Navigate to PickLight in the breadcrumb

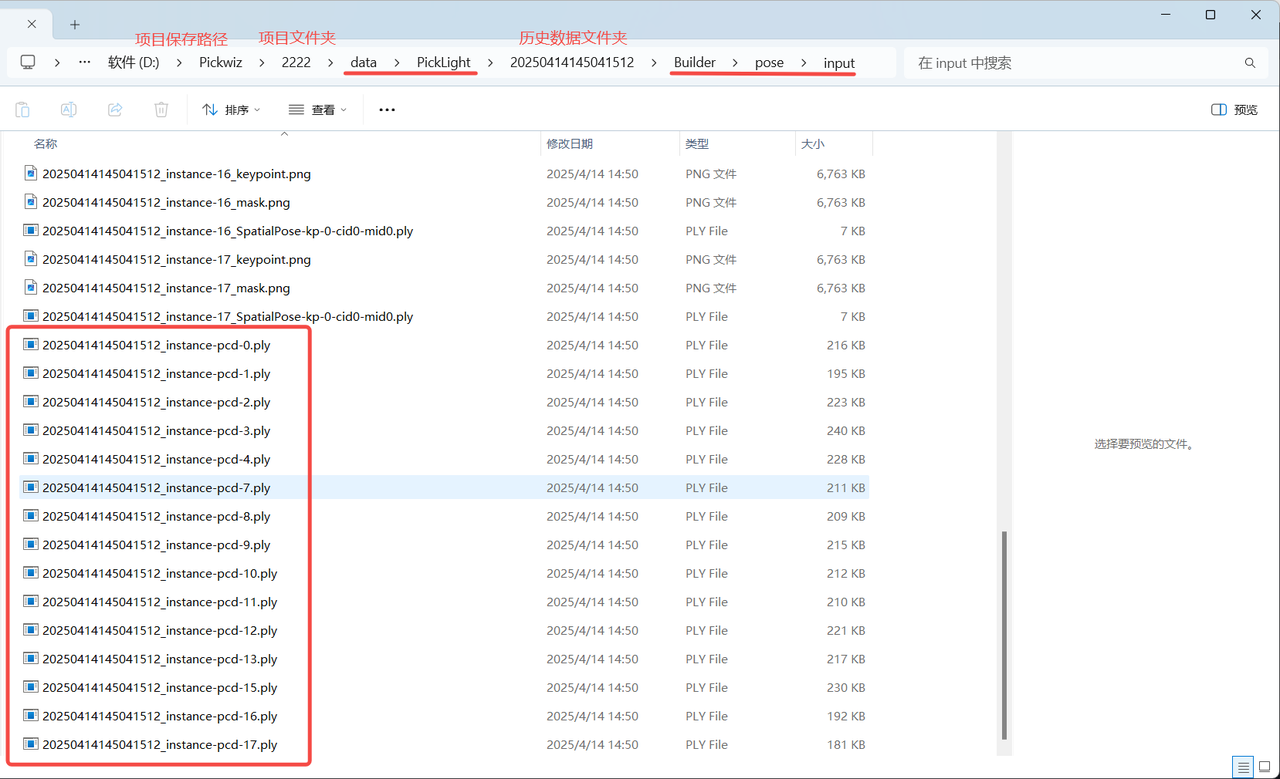click(443, 63)
